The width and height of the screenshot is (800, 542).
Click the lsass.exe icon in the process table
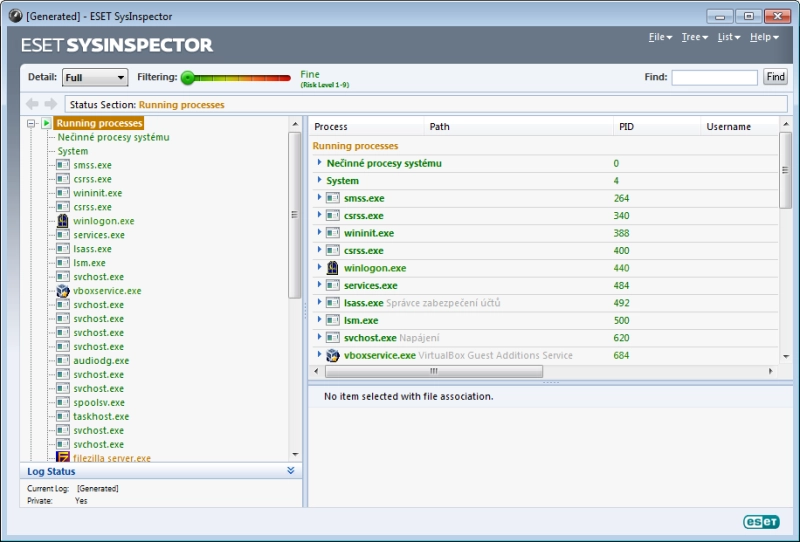point(333,303)
